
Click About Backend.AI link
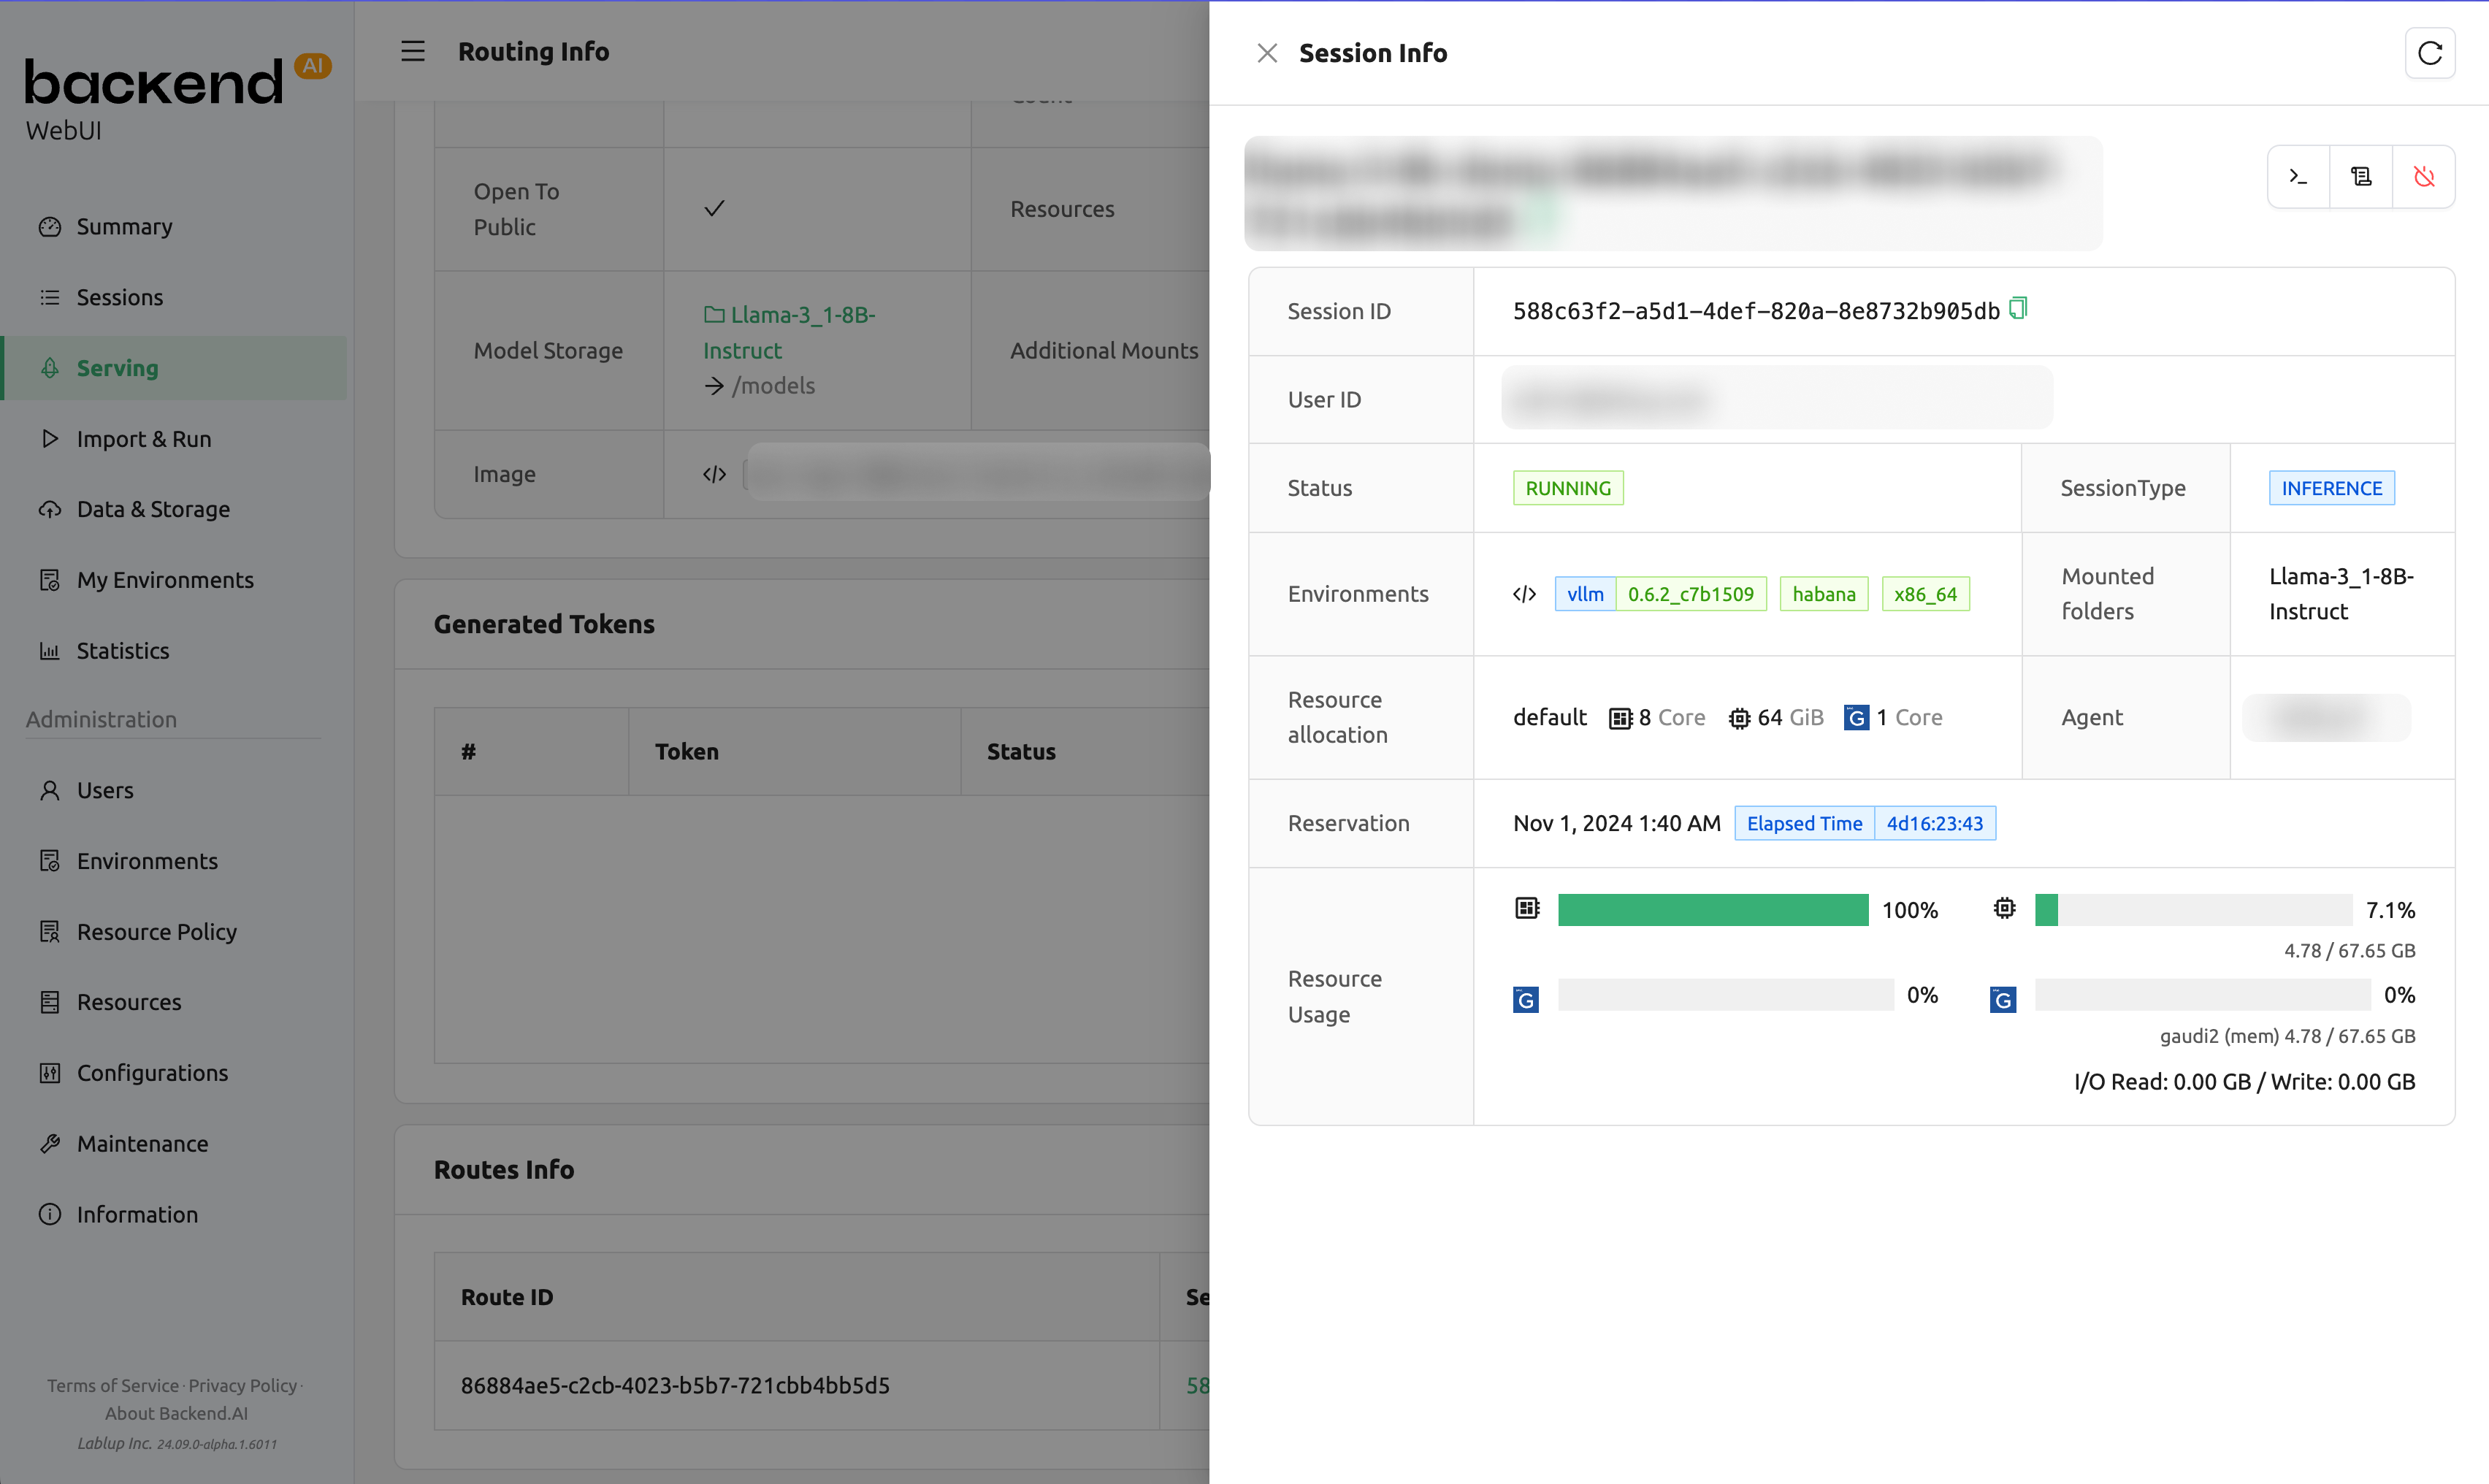coord(176,1413)
